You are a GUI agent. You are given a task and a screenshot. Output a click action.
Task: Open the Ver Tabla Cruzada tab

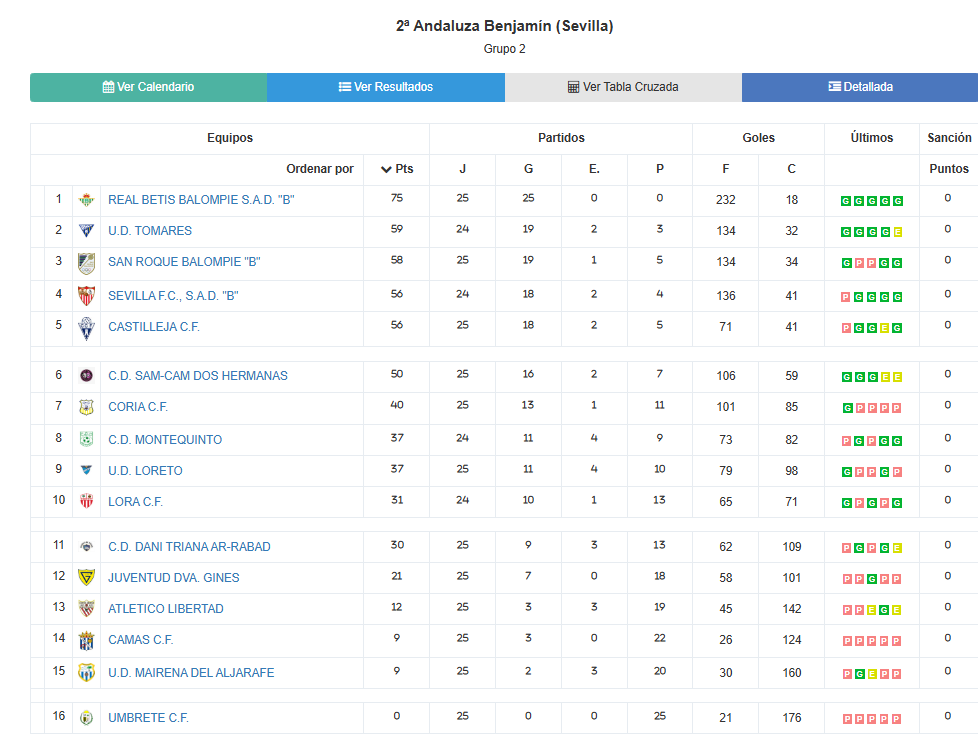pyautogui.click(x=623, y=87)
